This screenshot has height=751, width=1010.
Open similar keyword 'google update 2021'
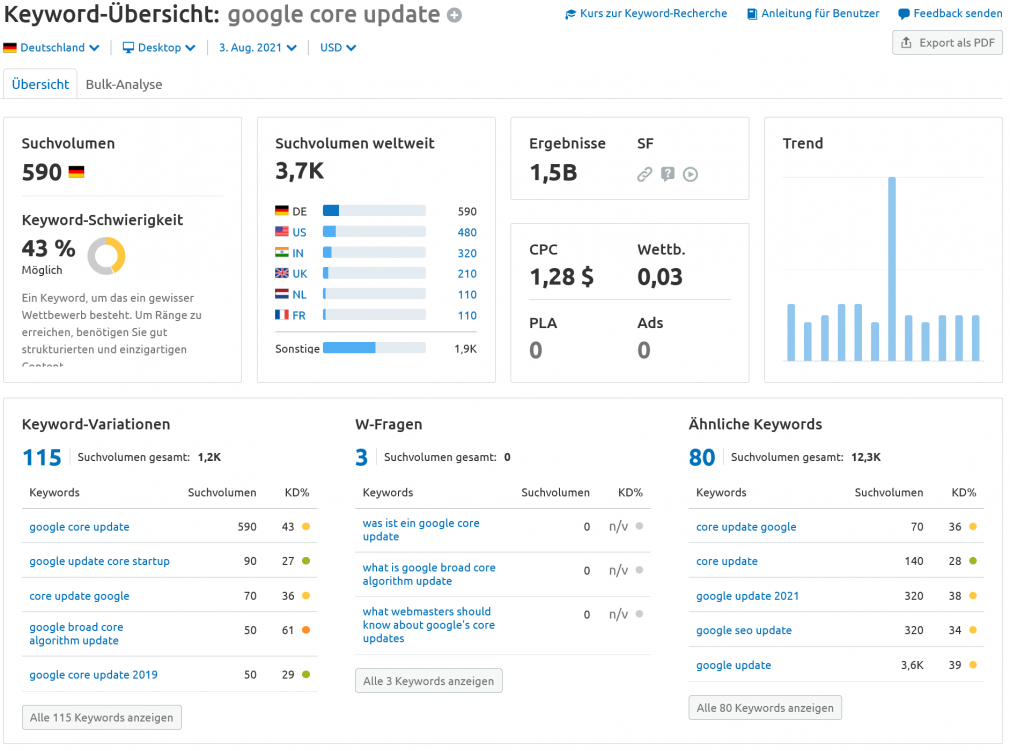point(747,596)
